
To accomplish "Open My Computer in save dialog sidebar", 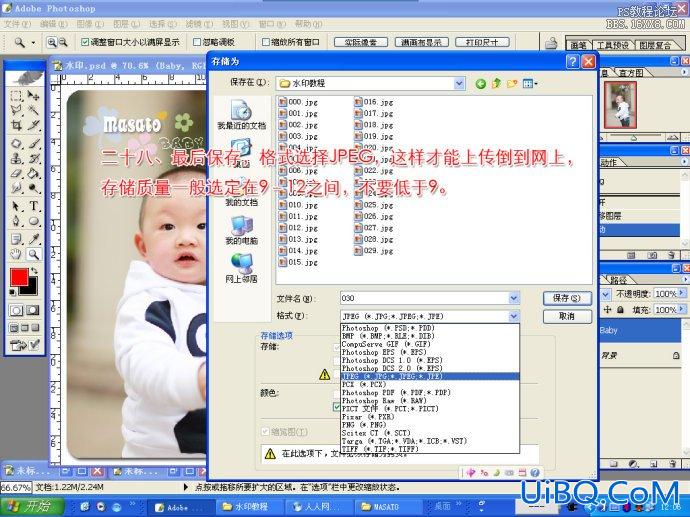I will 241,231.
